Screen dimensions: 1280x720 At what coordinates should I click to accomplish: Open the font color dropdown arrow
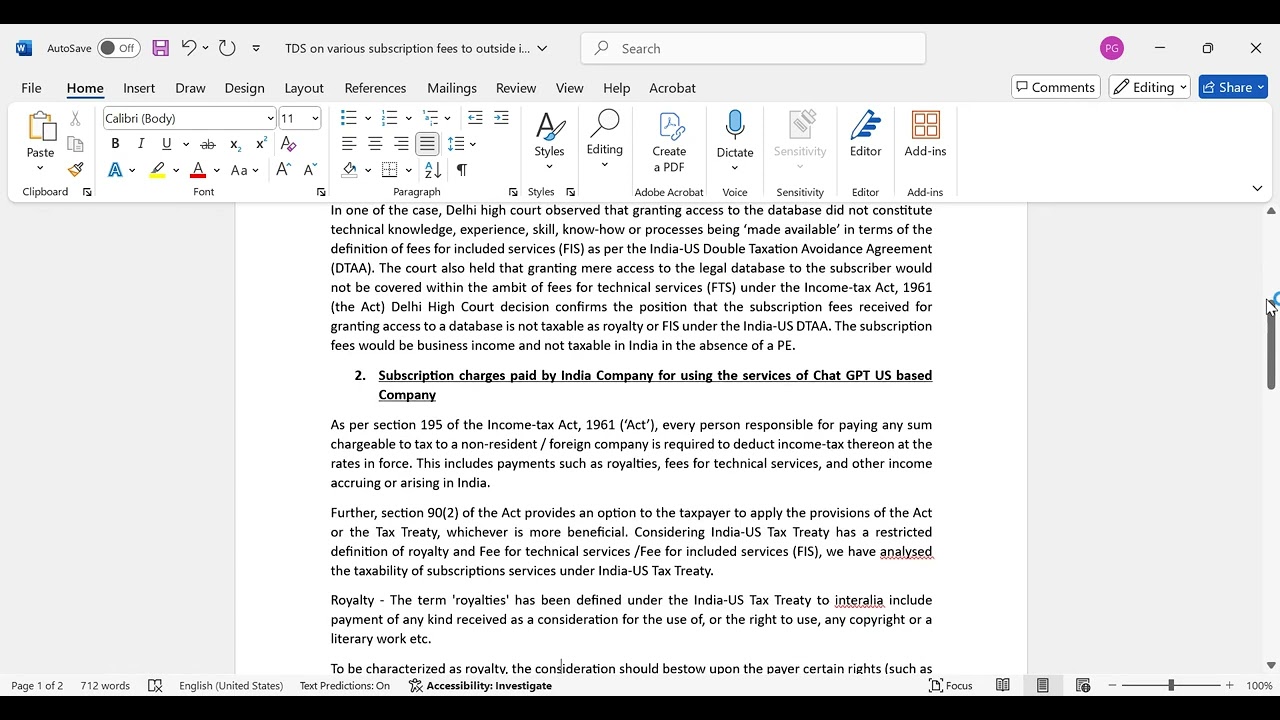(x=216, y=170)
